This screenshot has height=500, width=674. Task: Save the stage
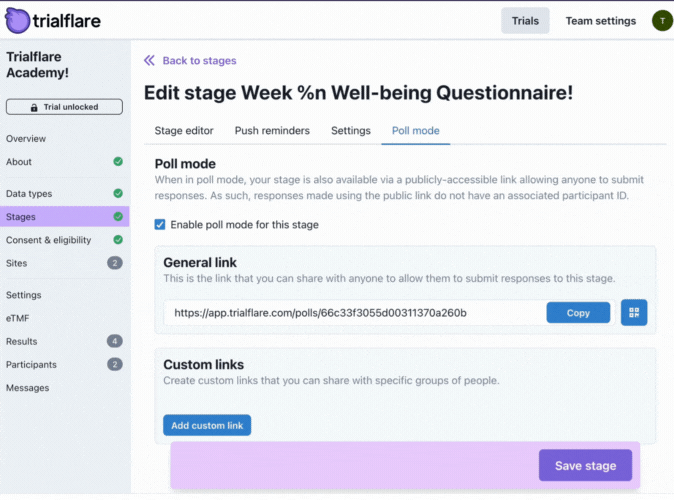pyautogui.click(x=585, y=465)
